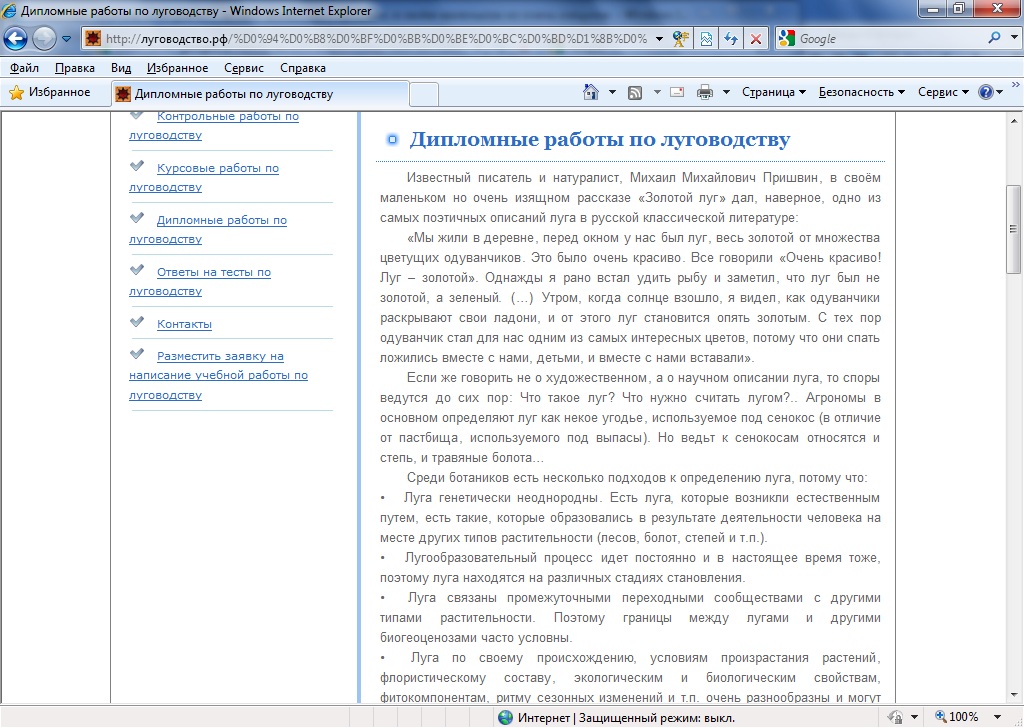Click the Google icon in search box
Screen dimensions: 1024x728
[787, 39]
